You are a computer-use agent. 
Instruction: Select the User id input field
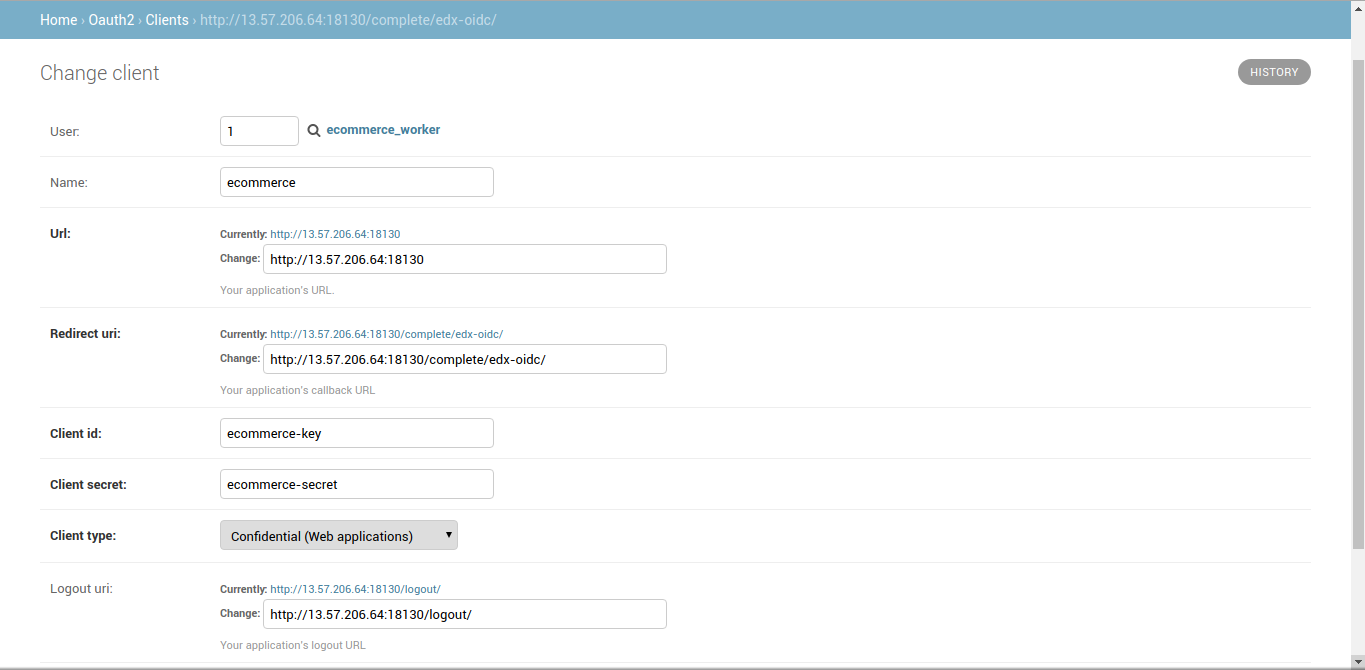[259, 130]
